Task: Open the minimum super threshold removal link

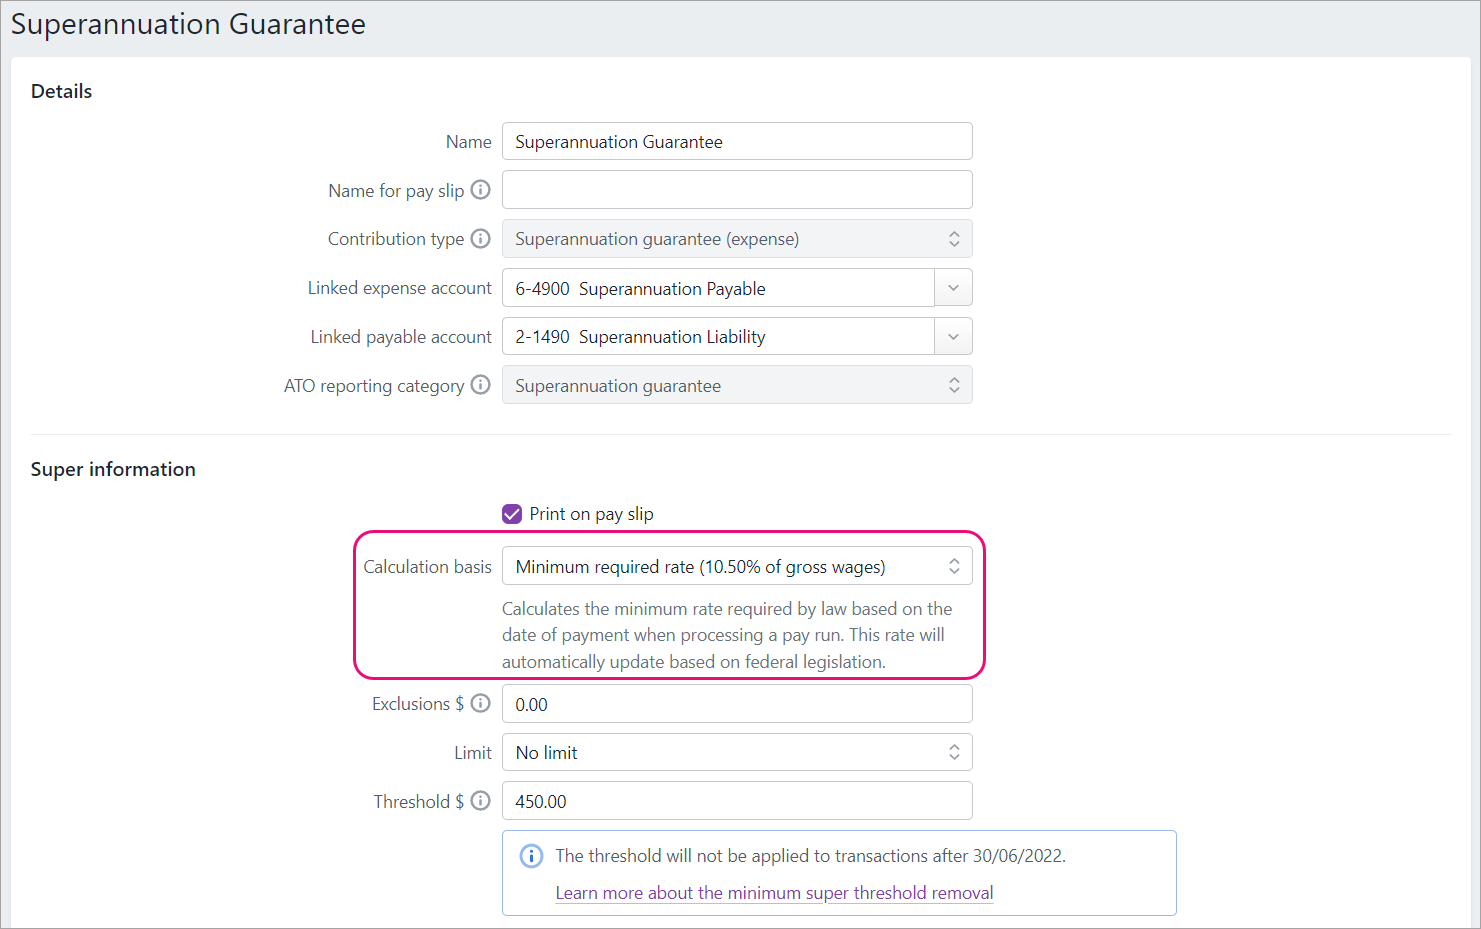Action: click(775, 893)
